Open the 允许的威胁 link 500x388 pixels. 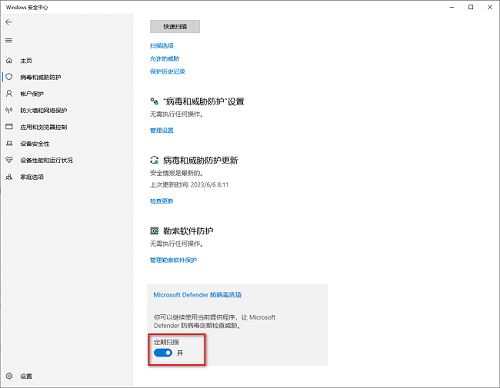click(165, 58)
